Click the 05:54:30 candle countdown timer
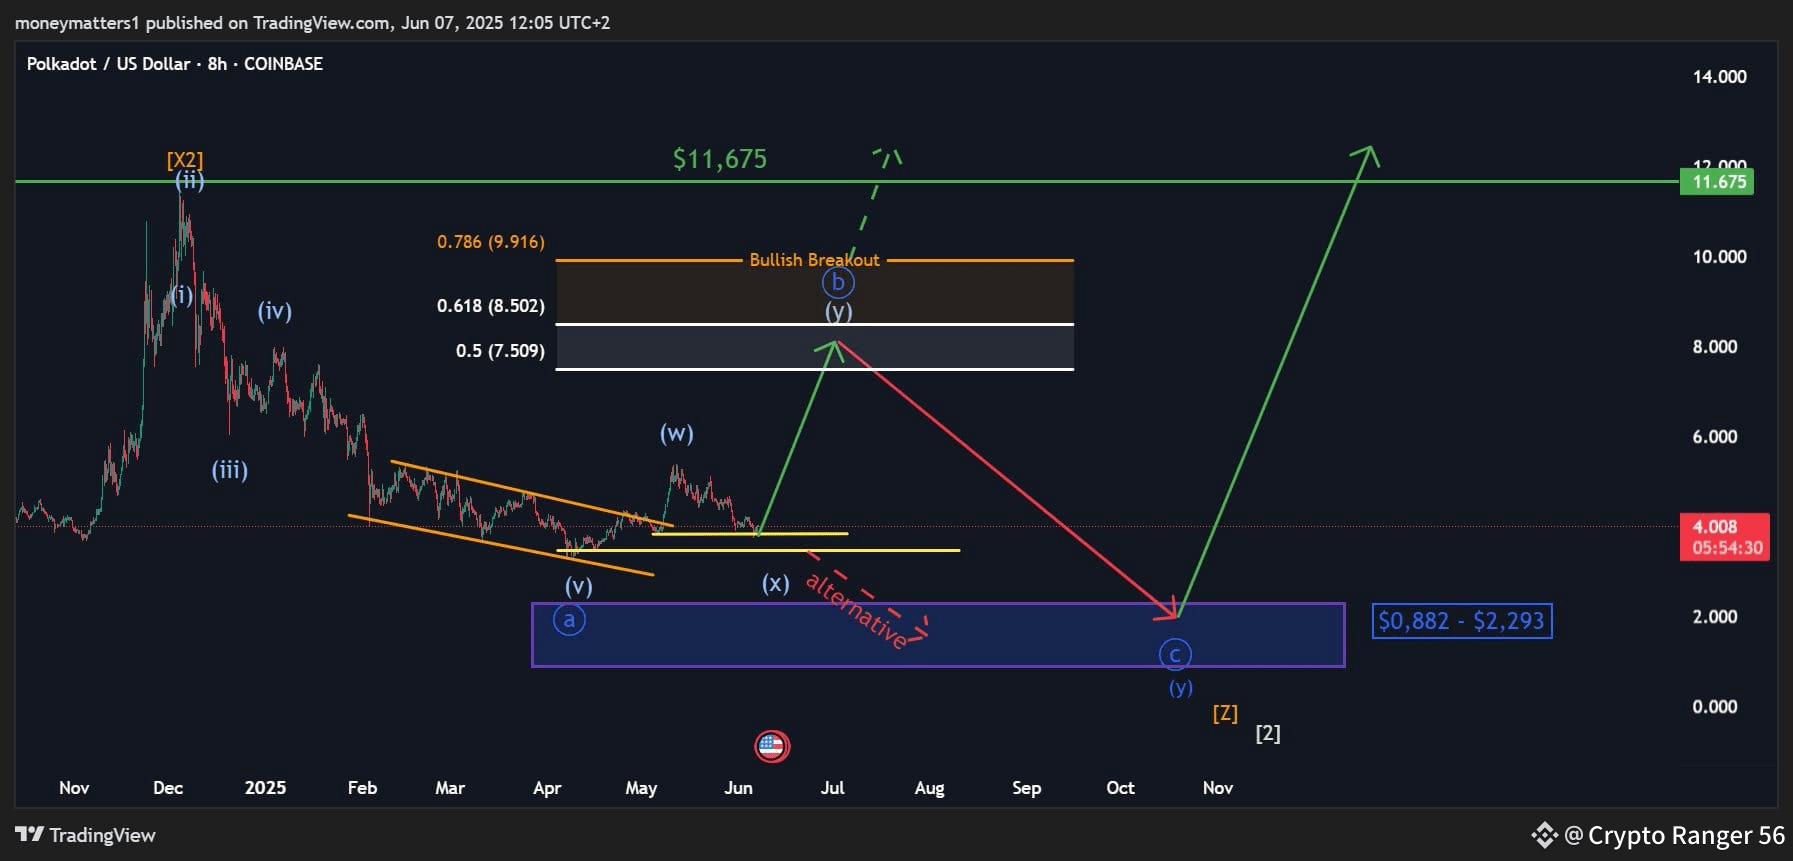Screen dimensions: 1793x861 pos(1726,548)
